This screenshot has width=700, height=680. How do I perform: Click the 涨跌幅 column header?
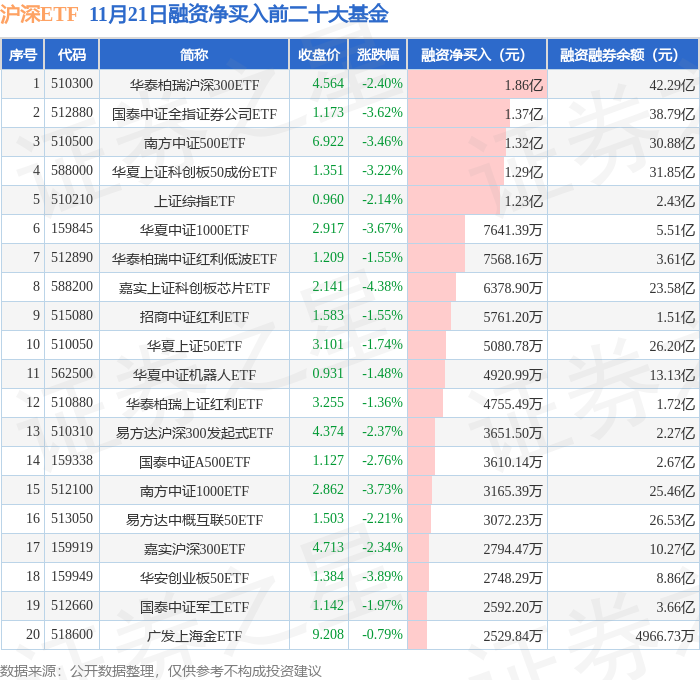378,54
